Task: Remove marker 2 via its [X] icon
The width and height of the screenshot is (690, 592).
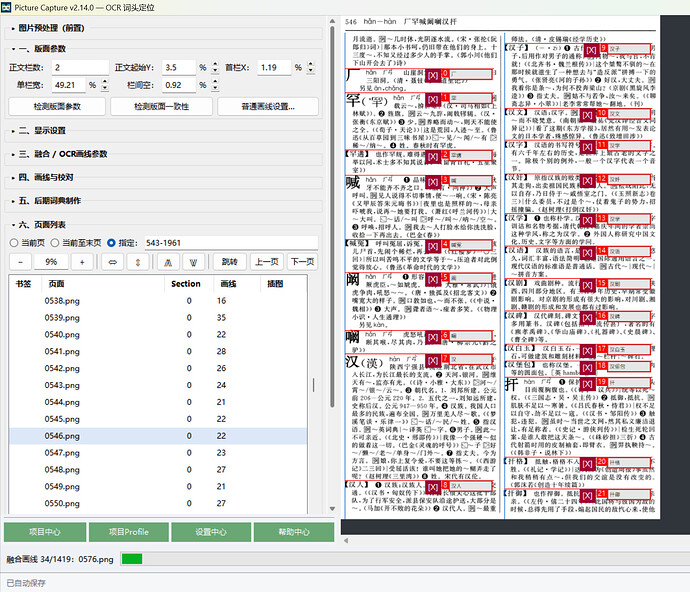Action: [x=433, y=157]
